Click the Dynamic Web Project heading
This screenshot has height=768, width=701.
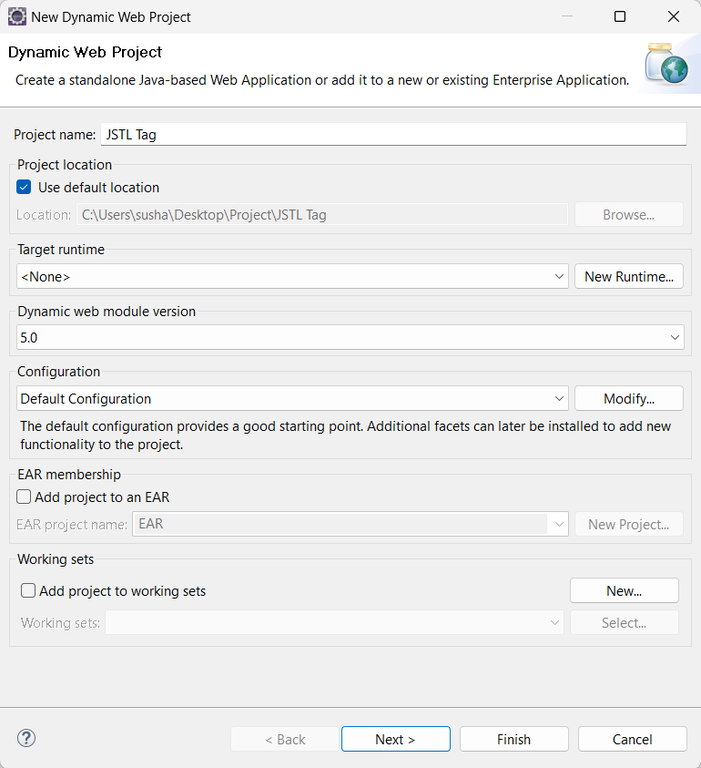(x=85, y=52)
